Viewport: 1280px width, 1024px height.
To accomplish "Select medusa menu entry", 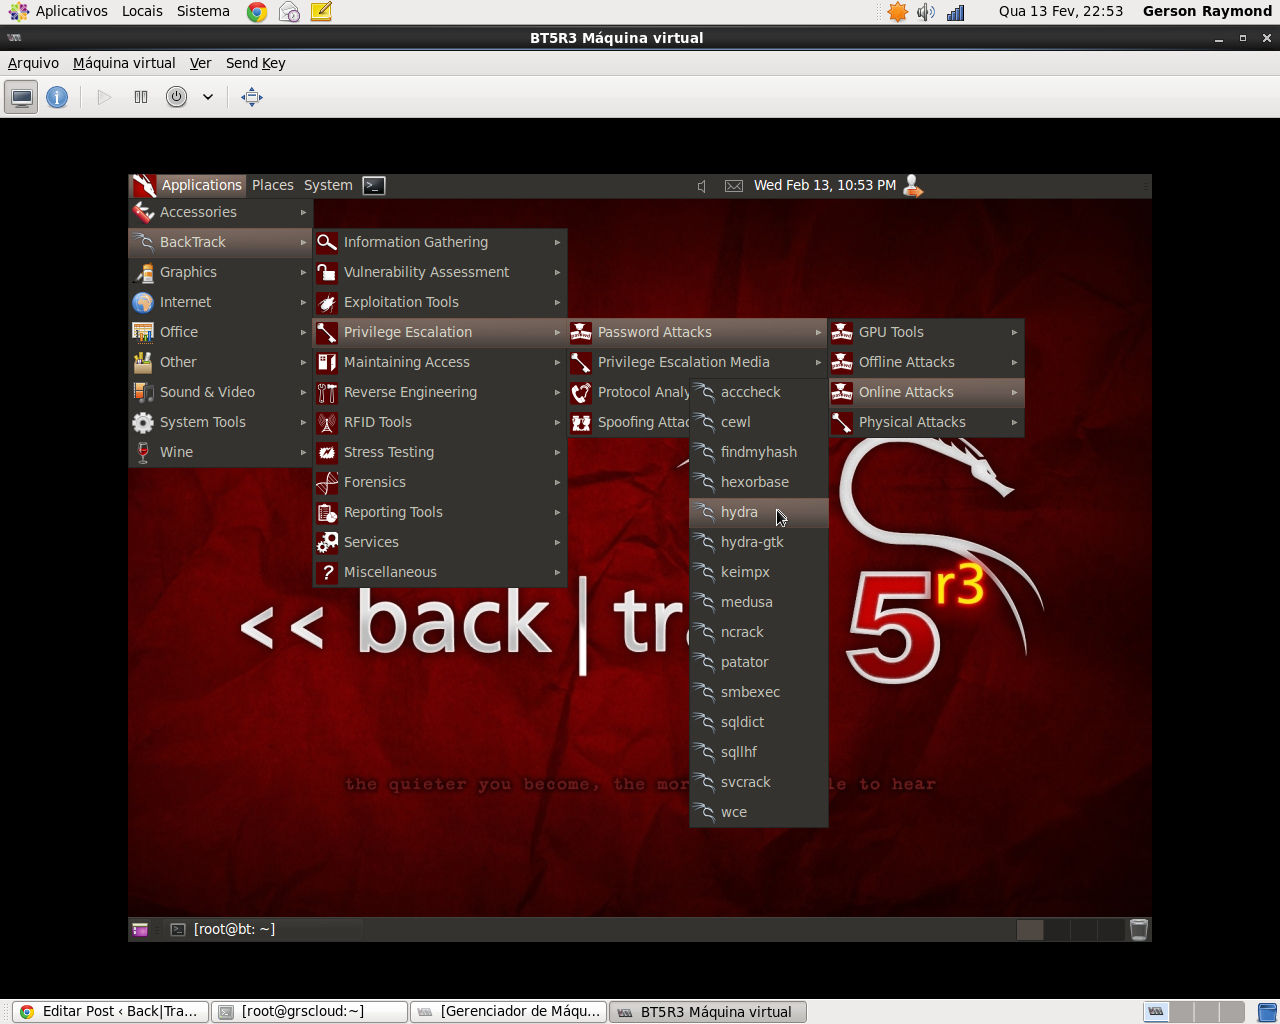I will pos(759,602).
